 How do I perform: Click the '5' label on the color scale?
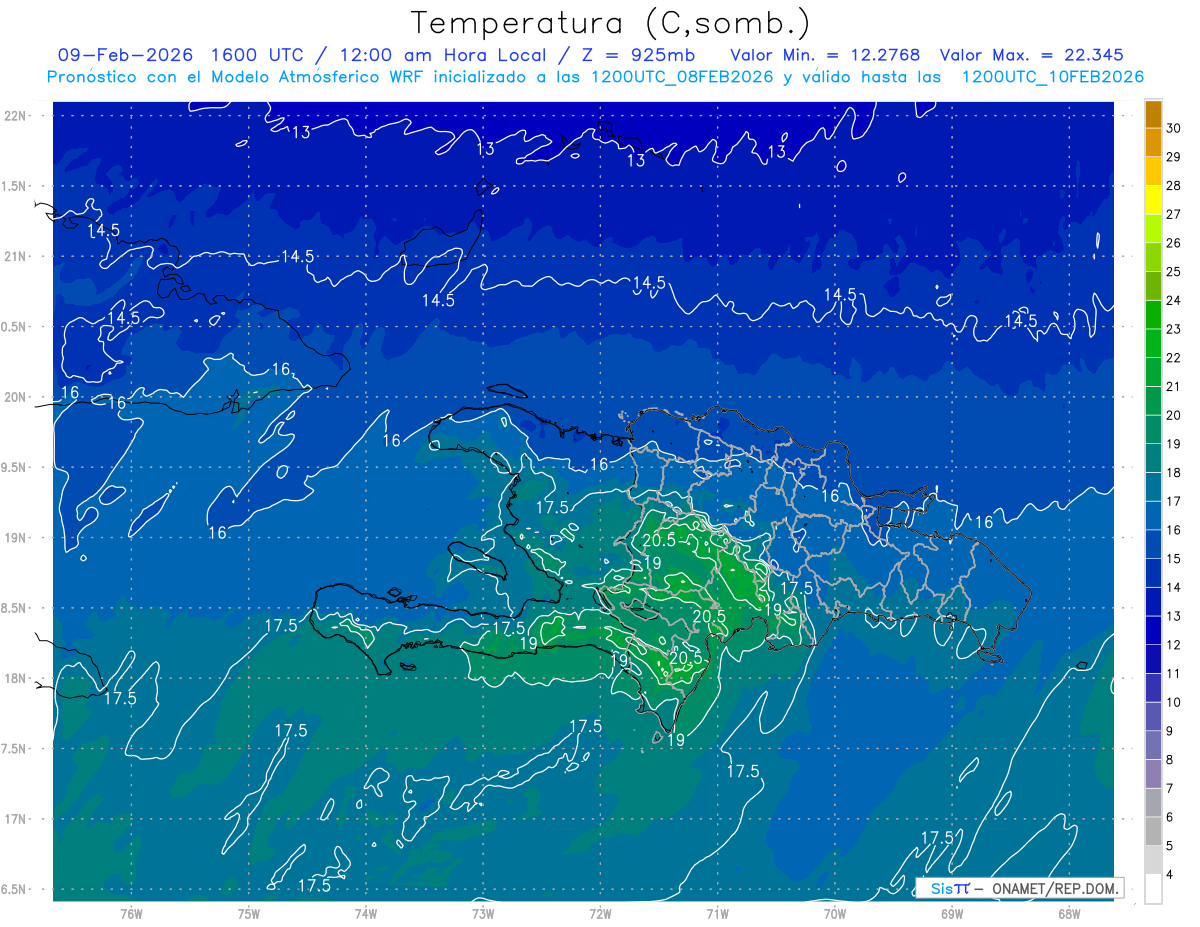(1171, 846)
